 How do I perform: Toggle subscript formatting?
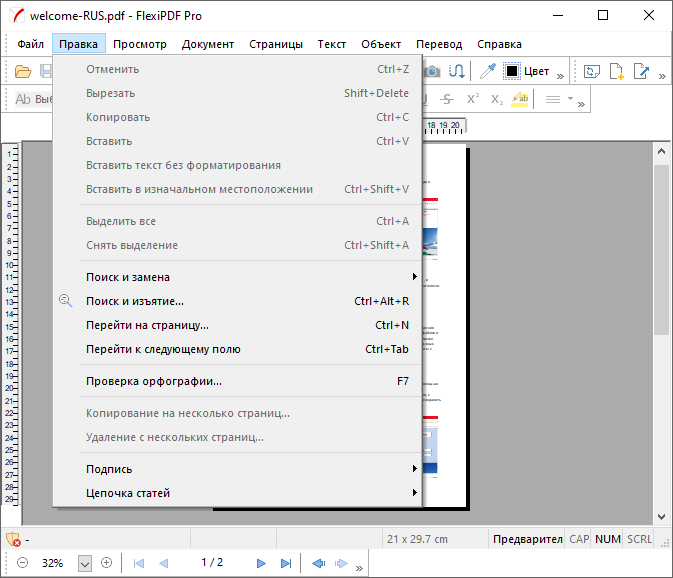[x=497, y=100]
